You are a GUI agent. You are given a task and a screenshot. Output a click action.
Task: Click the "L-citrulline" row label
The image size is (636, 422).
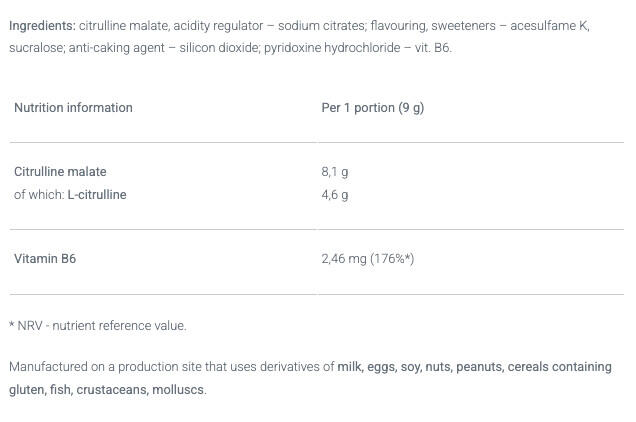(x=97, y=195)
